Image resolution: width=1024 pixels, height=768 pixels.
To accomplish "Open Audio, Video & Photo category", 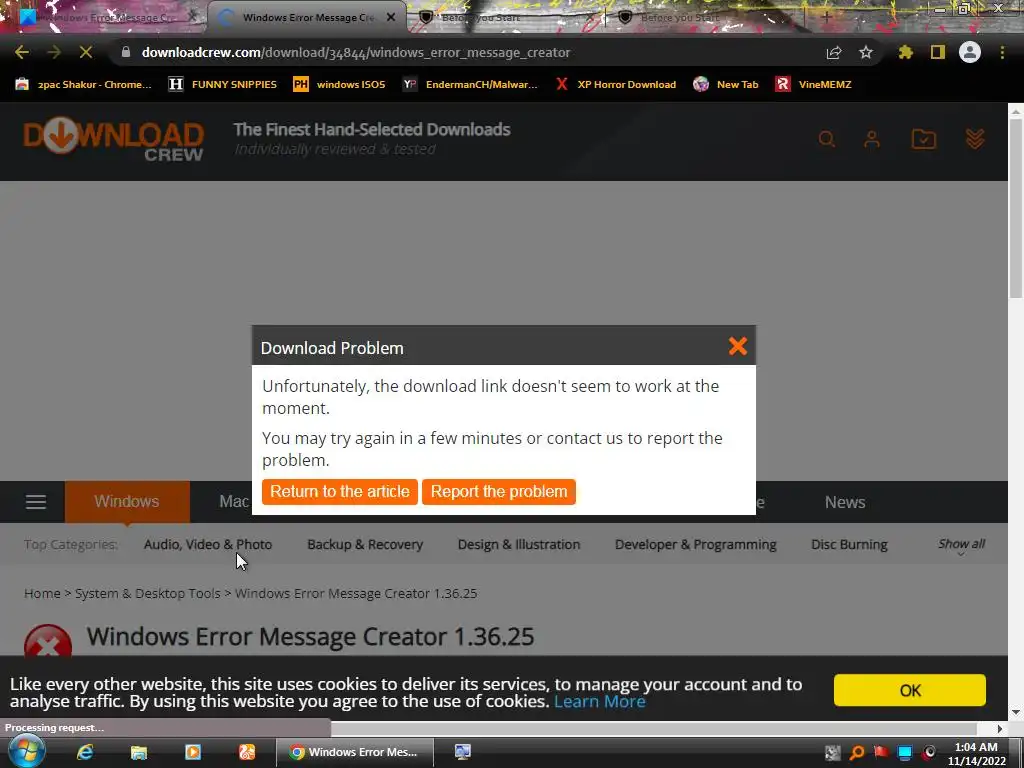I will (208, 545).
